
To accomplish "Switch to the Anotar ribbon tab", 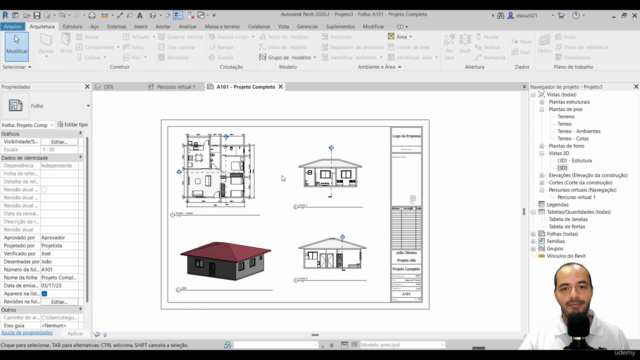I will point(163,27).
